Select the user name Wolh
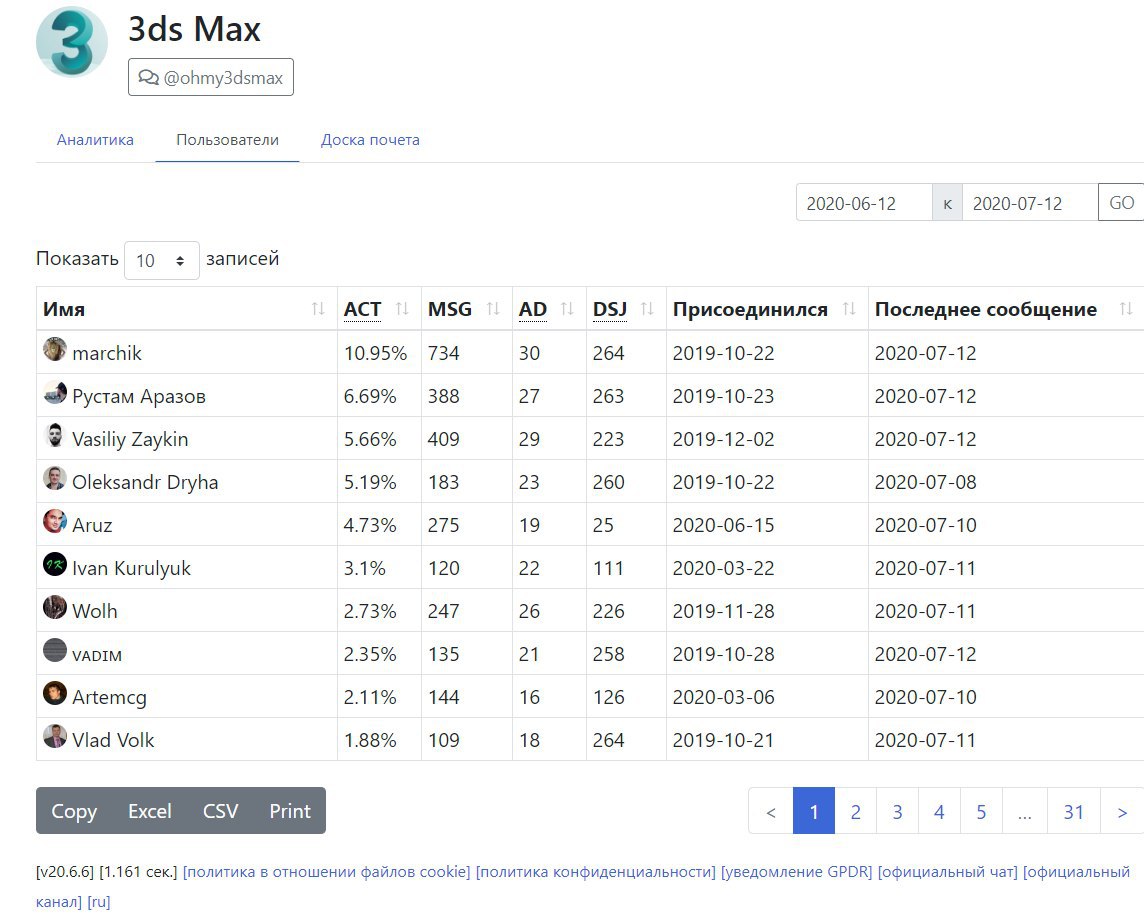The width and height of the screenshot is (1144, 916). 95,612
